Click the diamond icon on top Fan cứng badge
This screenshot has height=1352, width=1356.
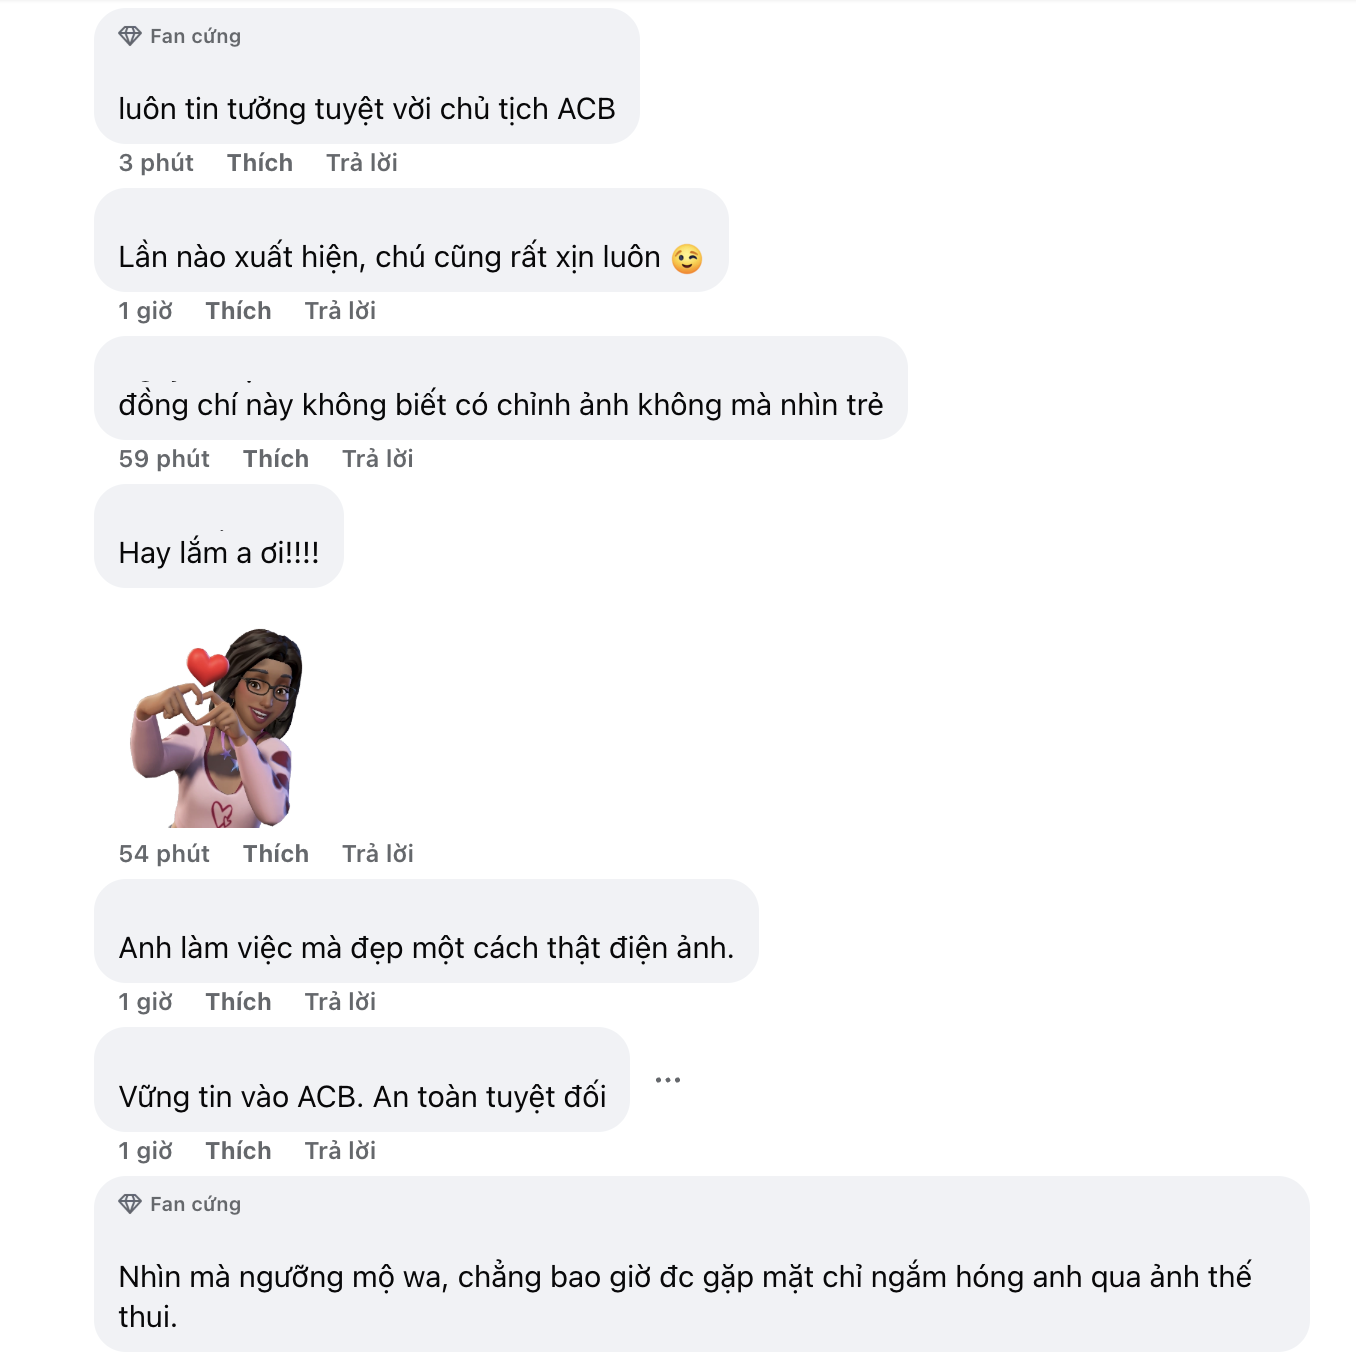[130, 36]
